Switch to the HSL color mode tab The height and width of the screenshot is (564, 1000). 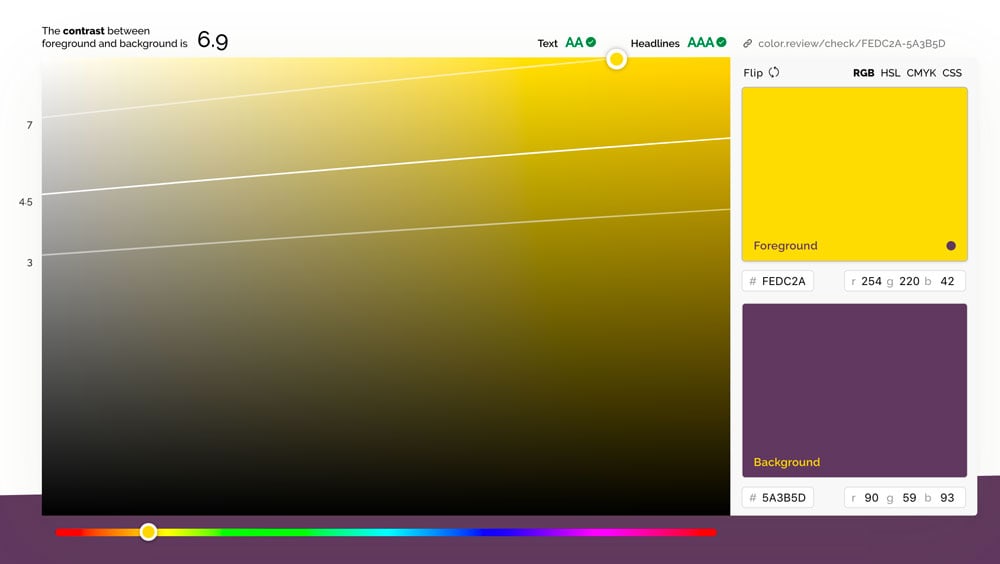point(890,73)
